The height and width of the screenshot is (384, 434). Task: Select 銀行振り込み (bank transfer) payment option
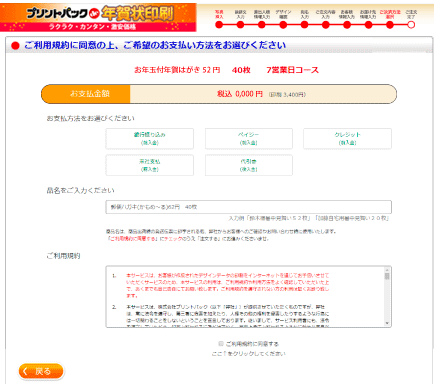click(149, 139)
